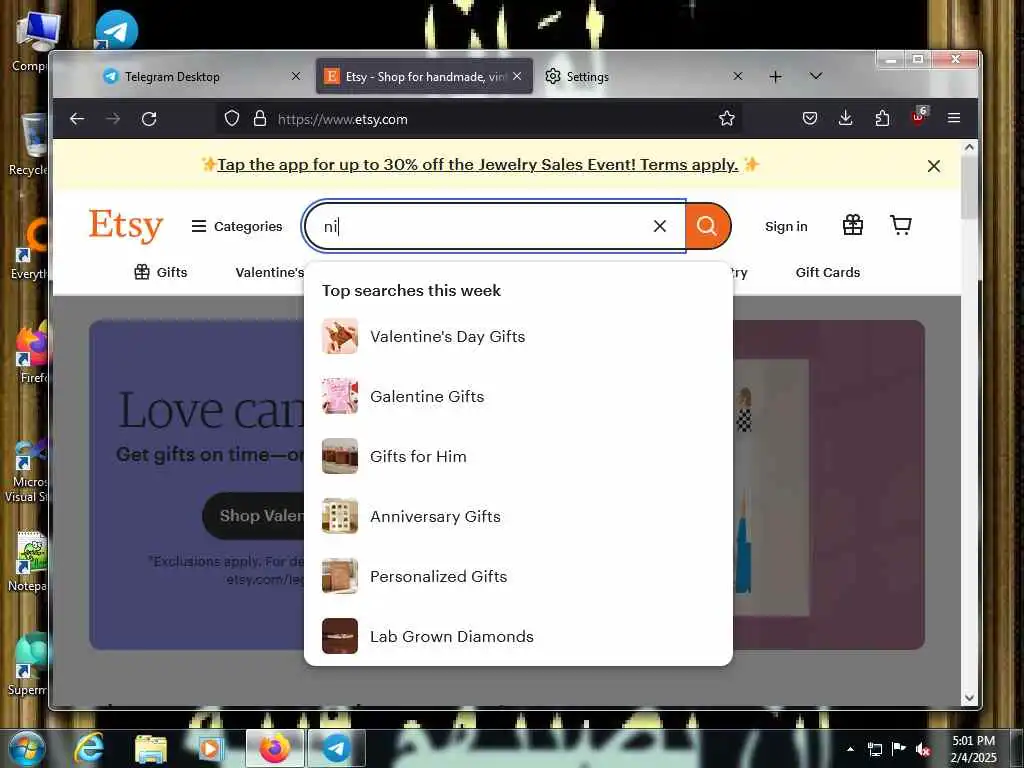
Task: Click the taskbar clock showing 5:01 PM
Action: 973,749
